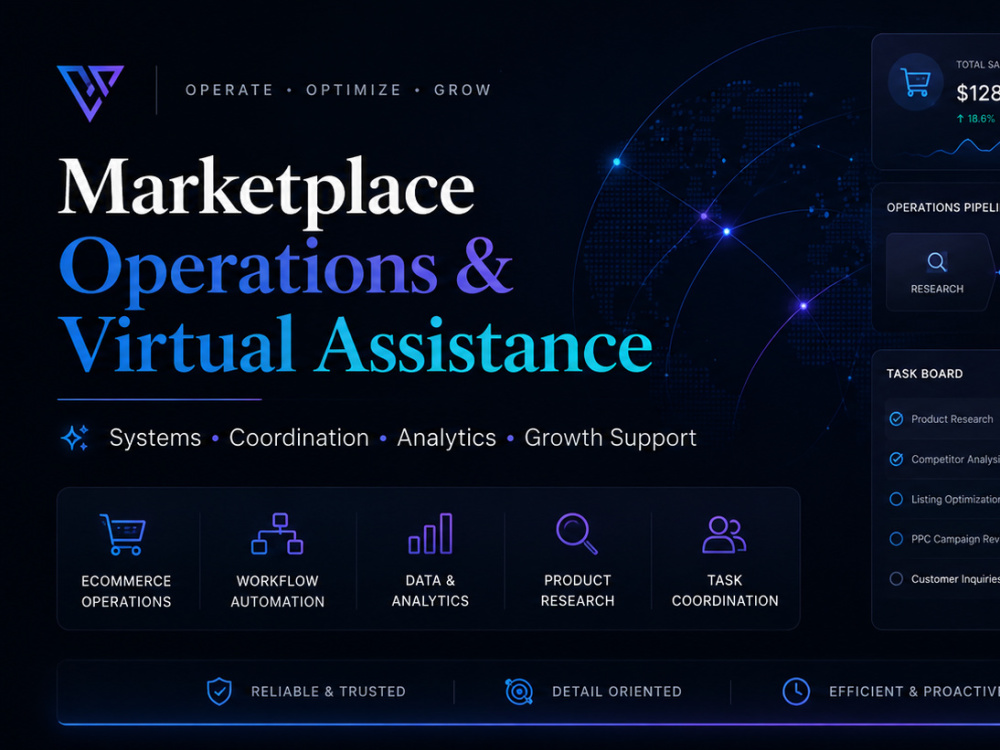The image size is (1000, 750).
Task: Click the word Analytics
Action: [446, 439]
